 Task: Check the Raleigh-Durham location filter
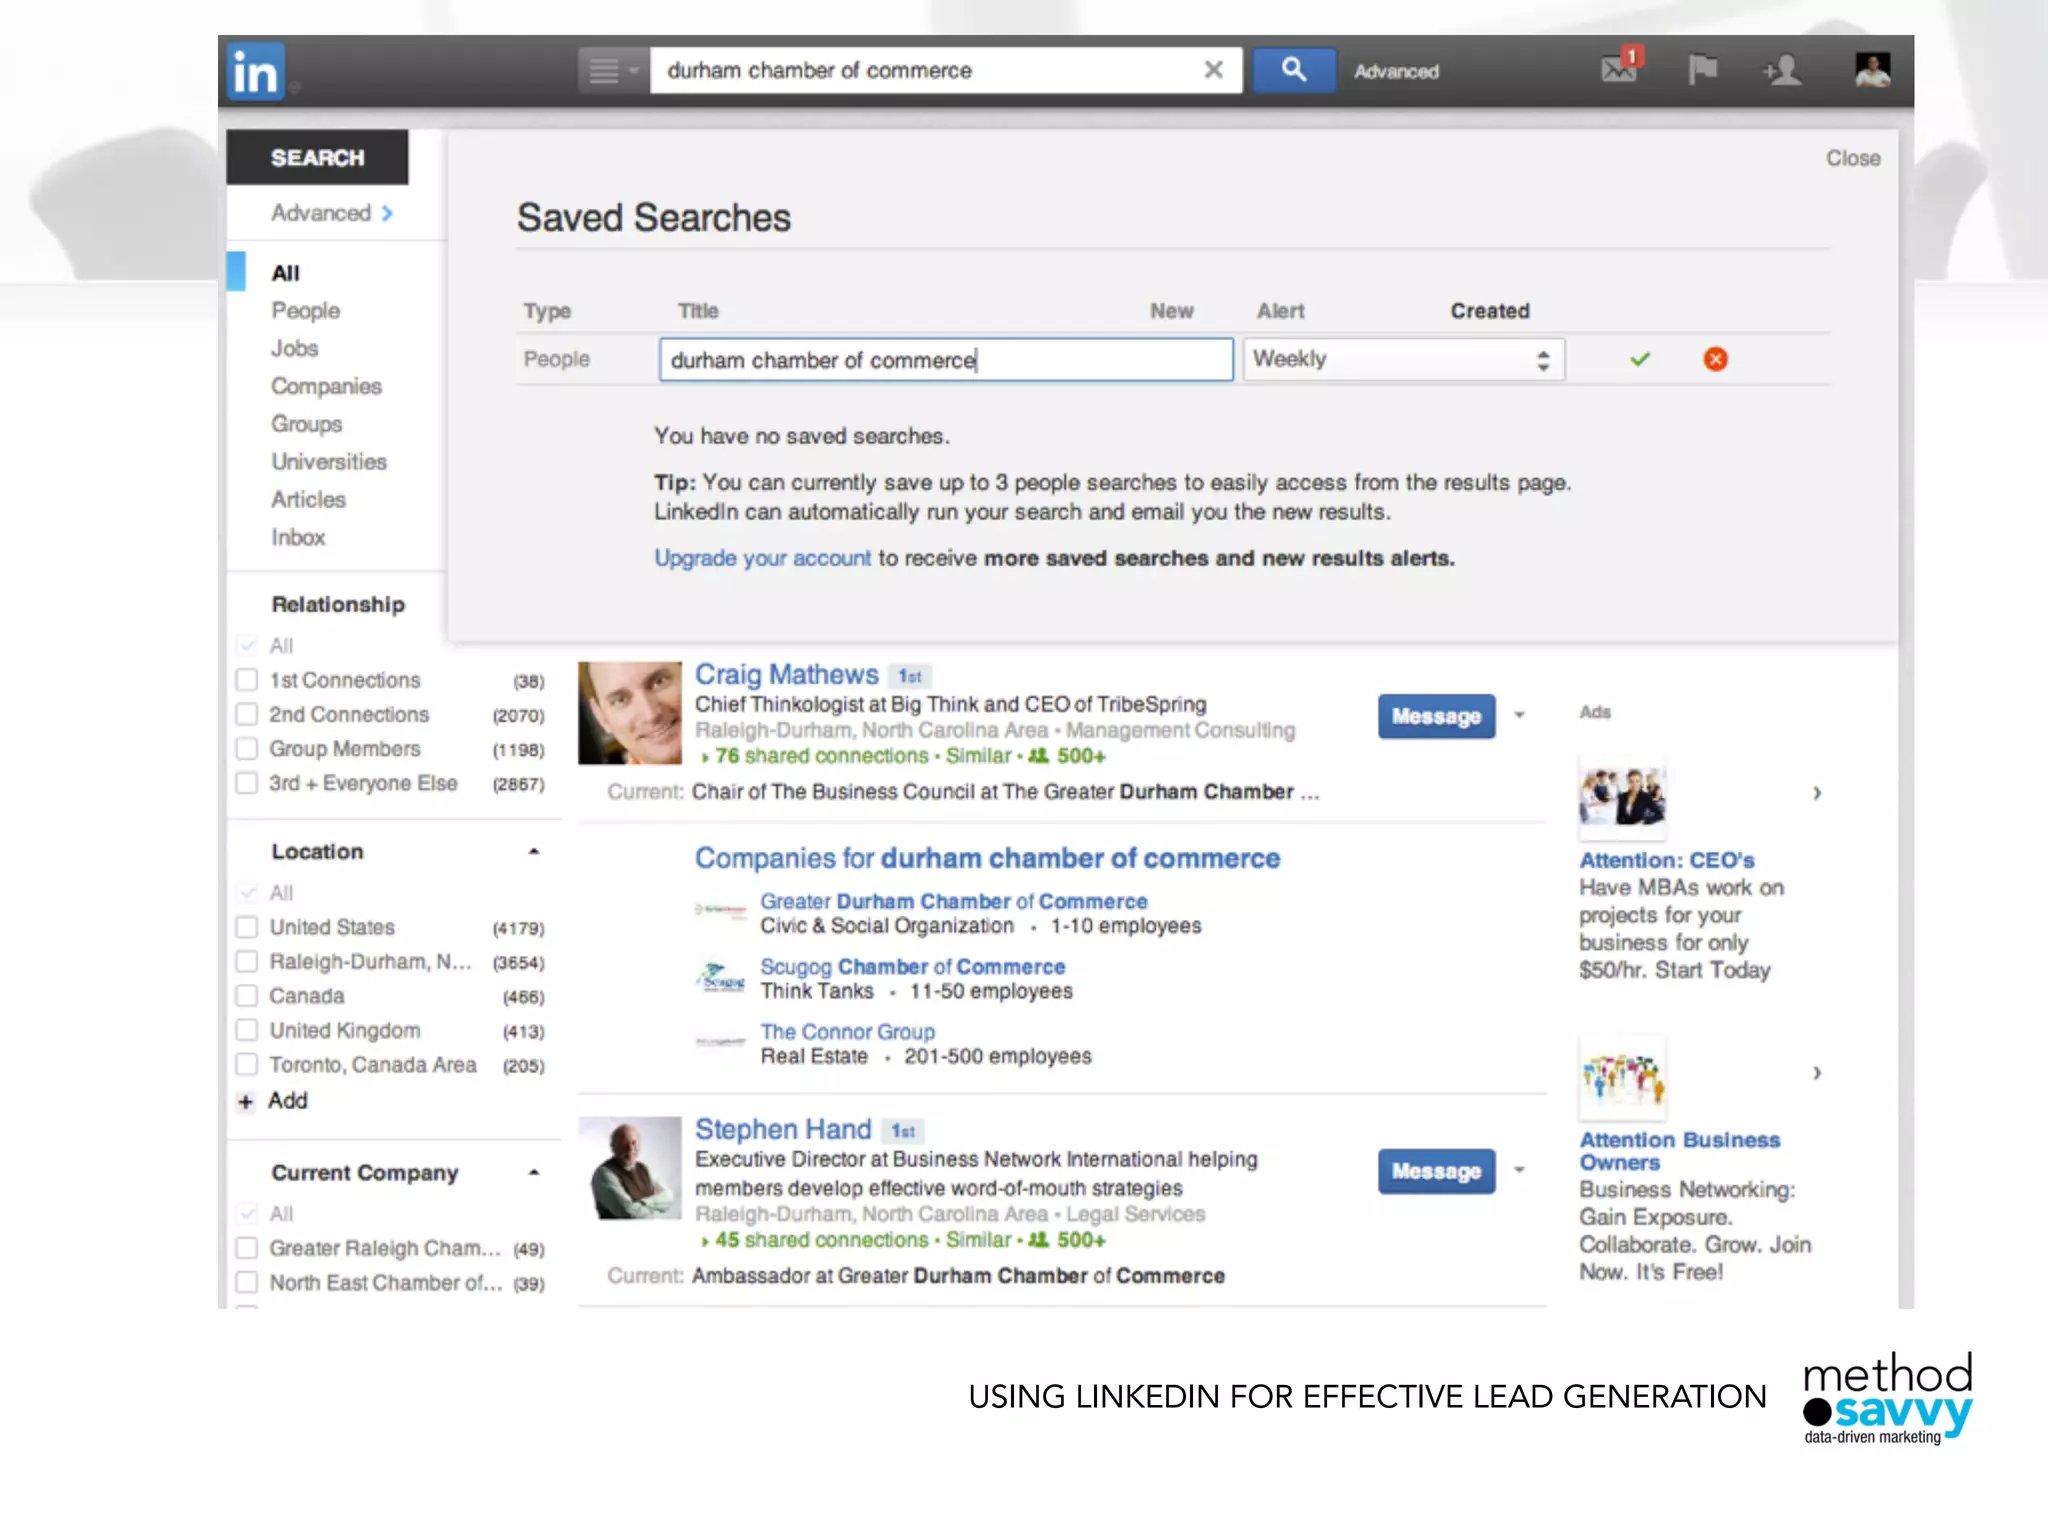pos(246,961)
